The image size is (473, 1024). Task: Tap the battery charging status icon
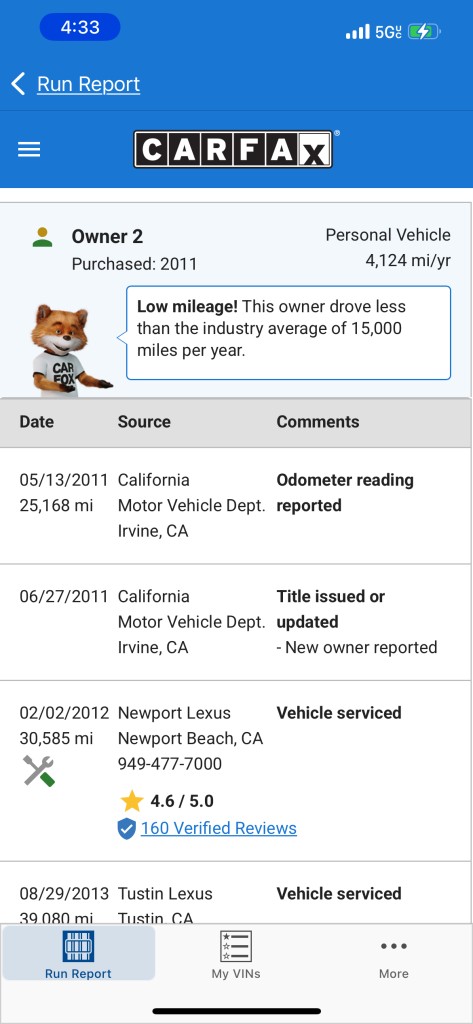[424, 31]
